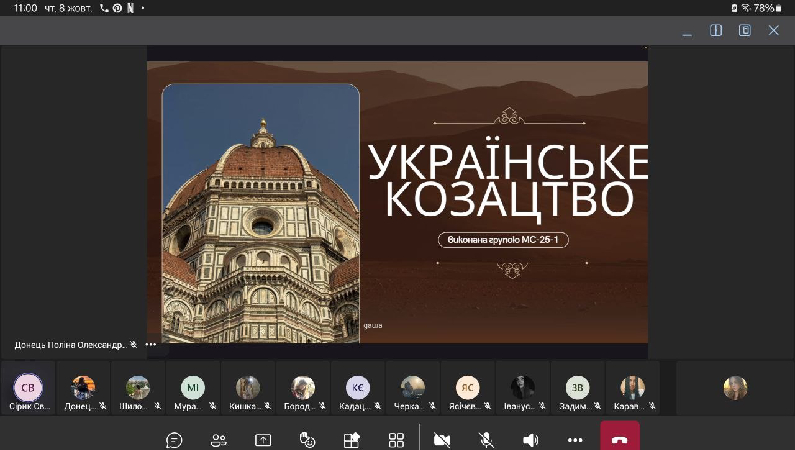The height and width of the screenshot is (450, 795).
Task: Select the Івануо participant tile
Action: click(523, 388)
